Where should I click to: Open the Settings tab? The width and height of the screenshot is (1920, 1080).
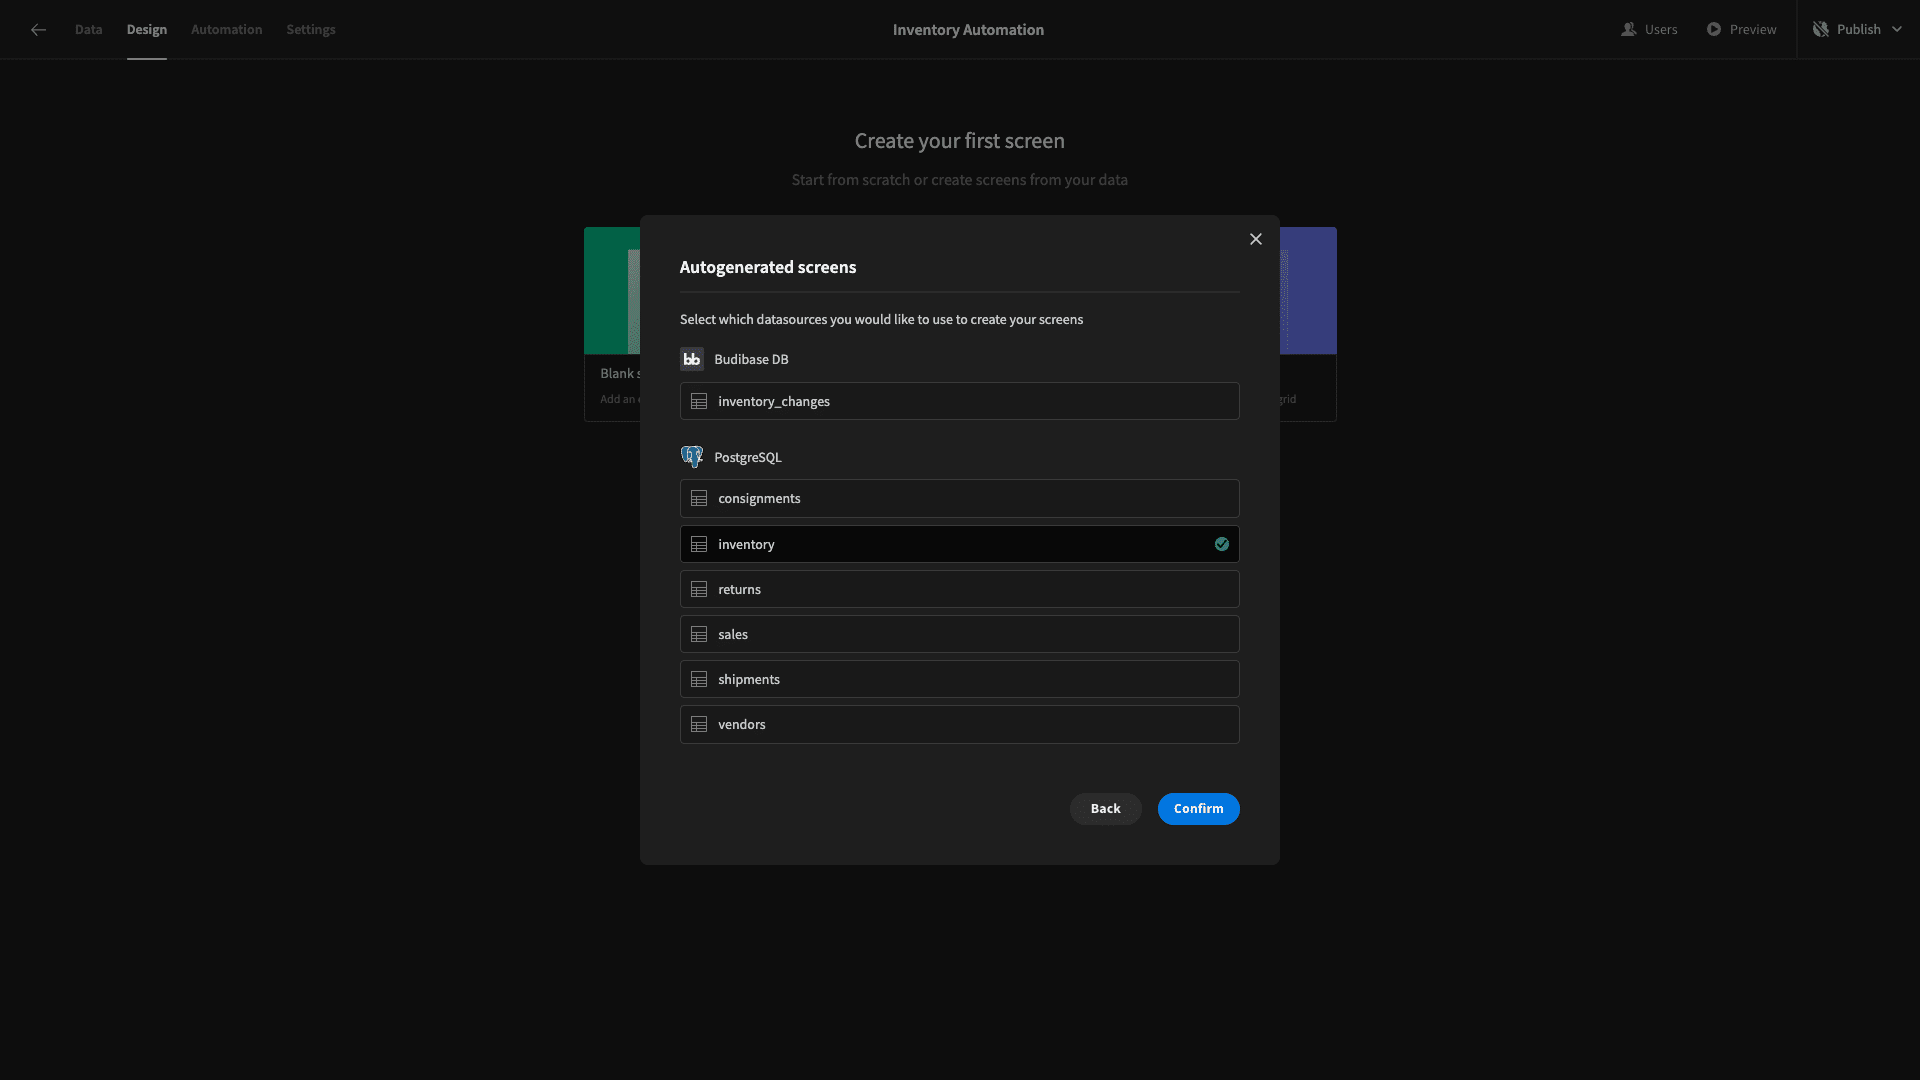point(311,30)
